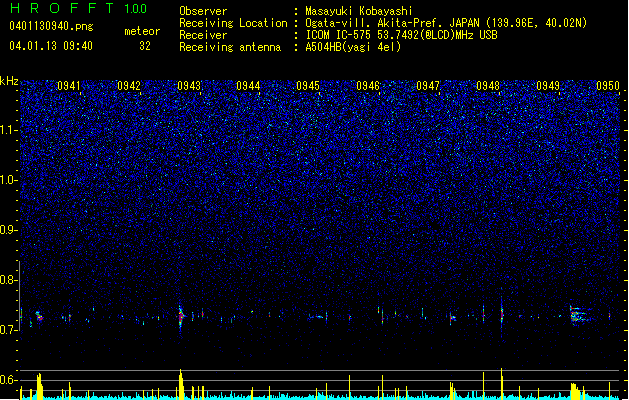This screenshot has width=629, height=400.
Task: Click the A504HB(yagi 4el) antenna text
Action: [x=353, y=47]
